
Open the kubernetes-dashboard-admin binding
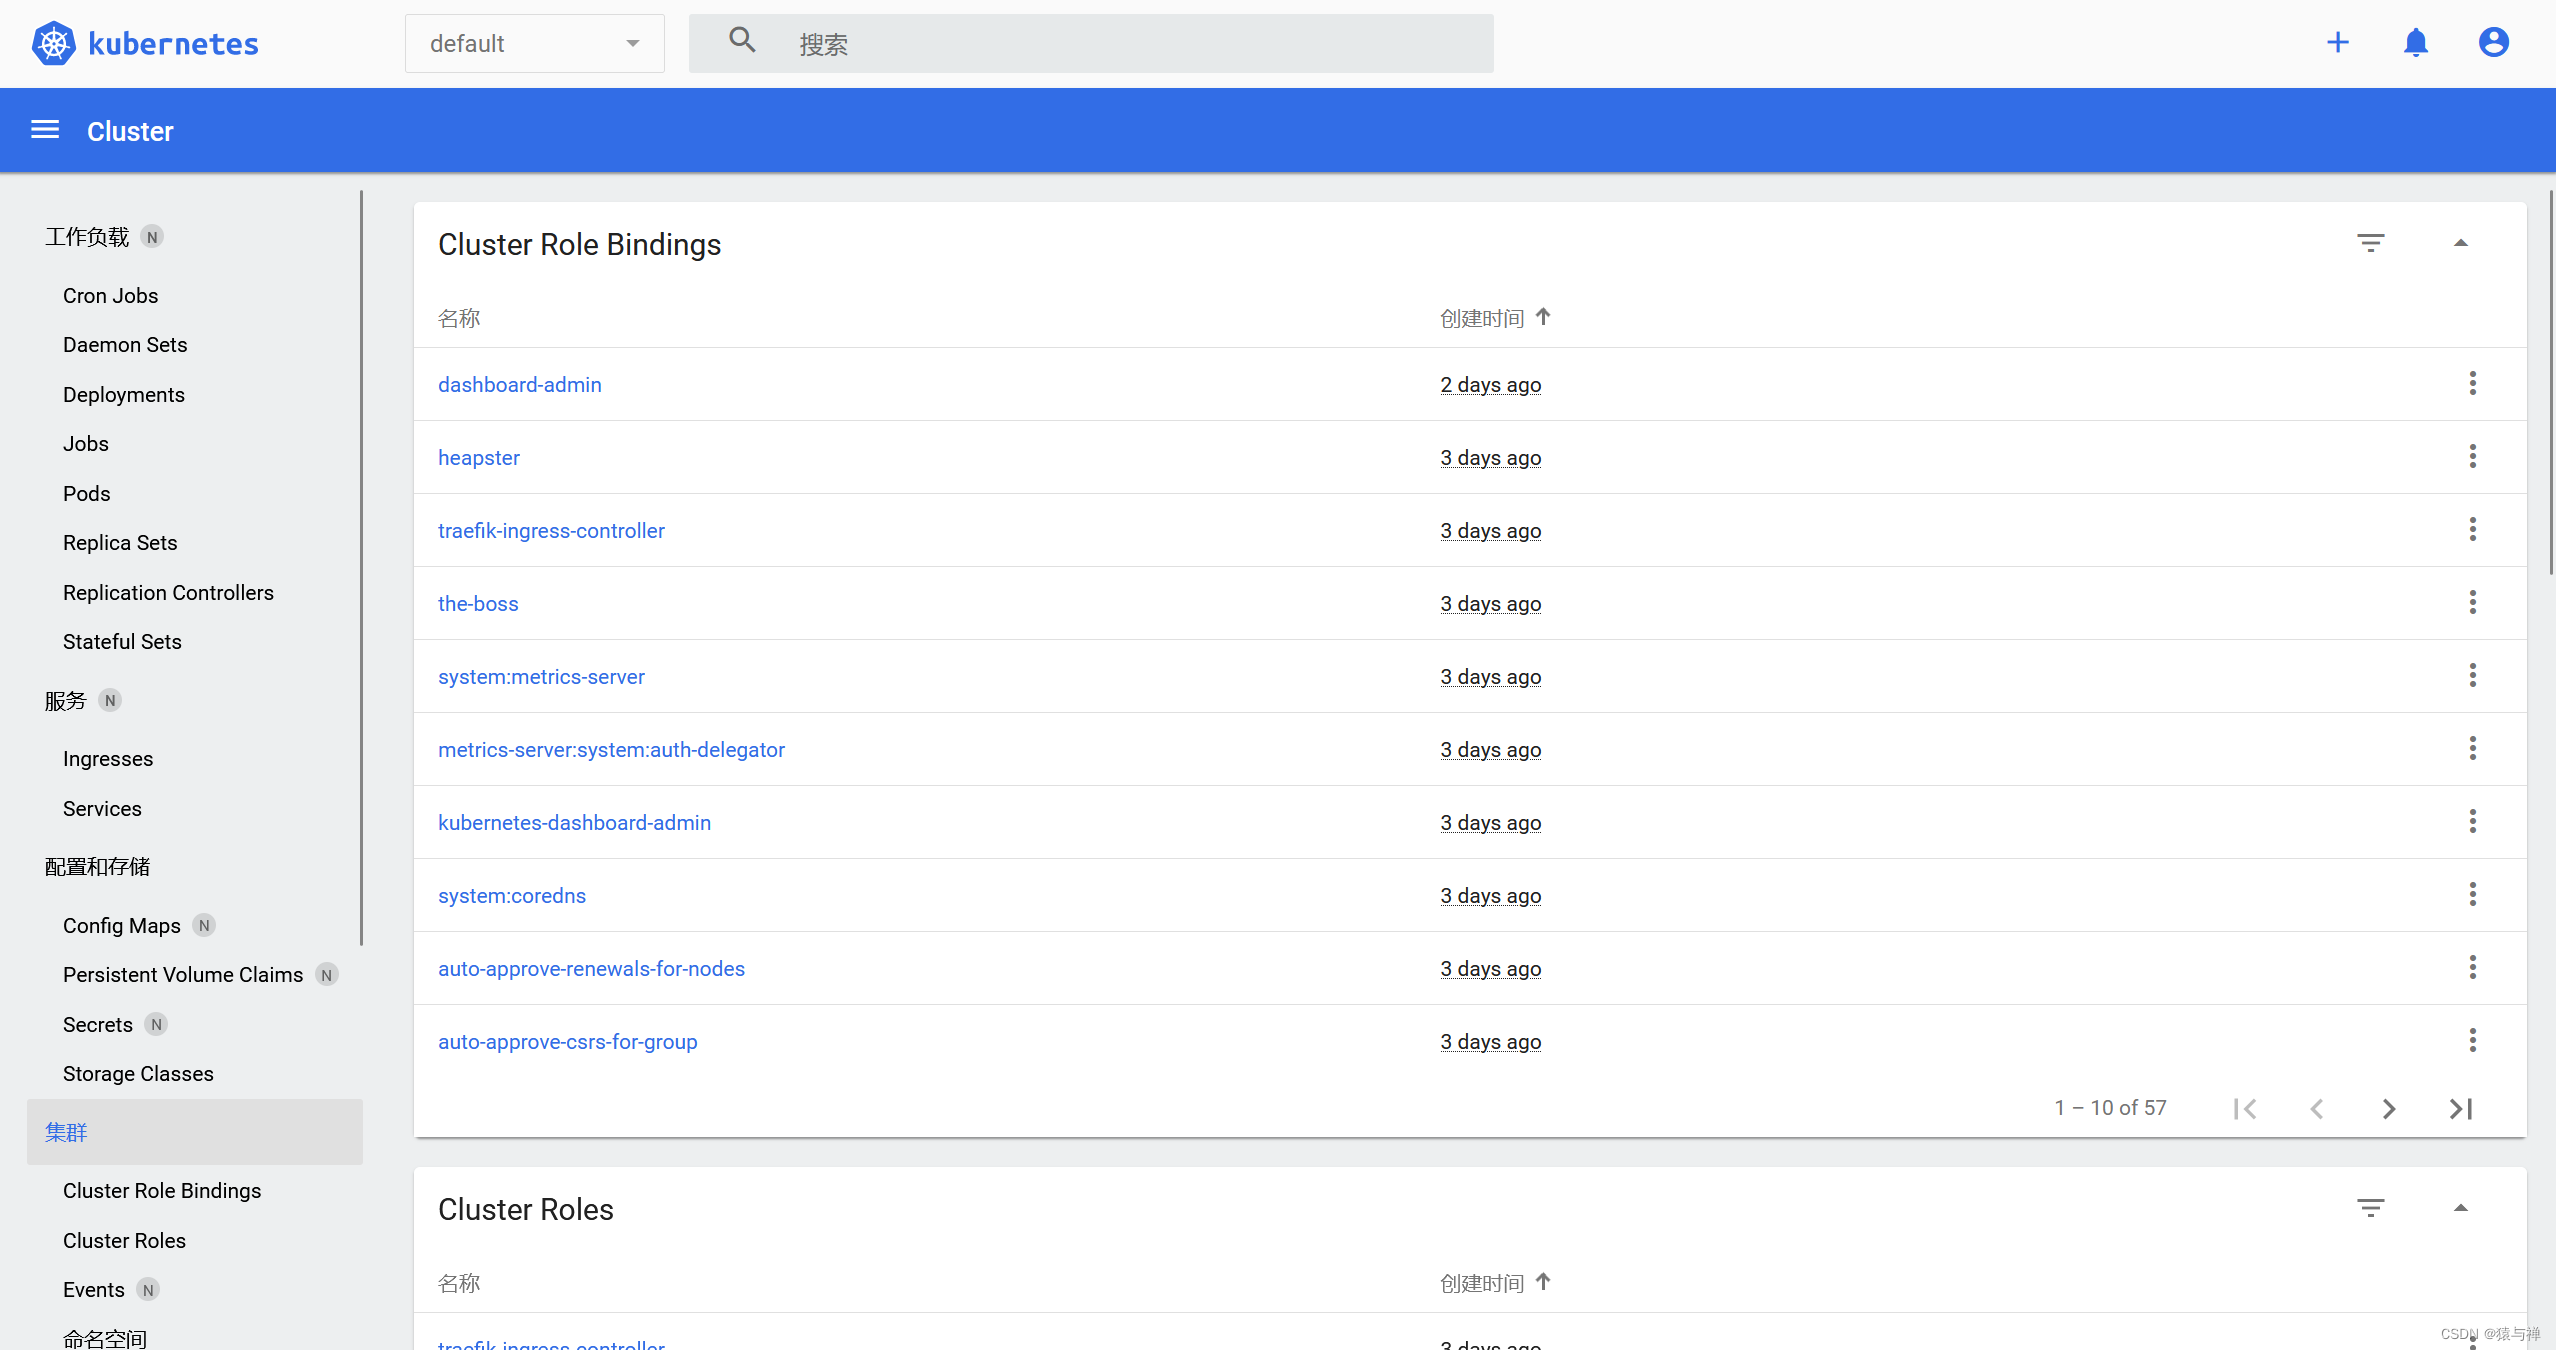pos(575,823)
